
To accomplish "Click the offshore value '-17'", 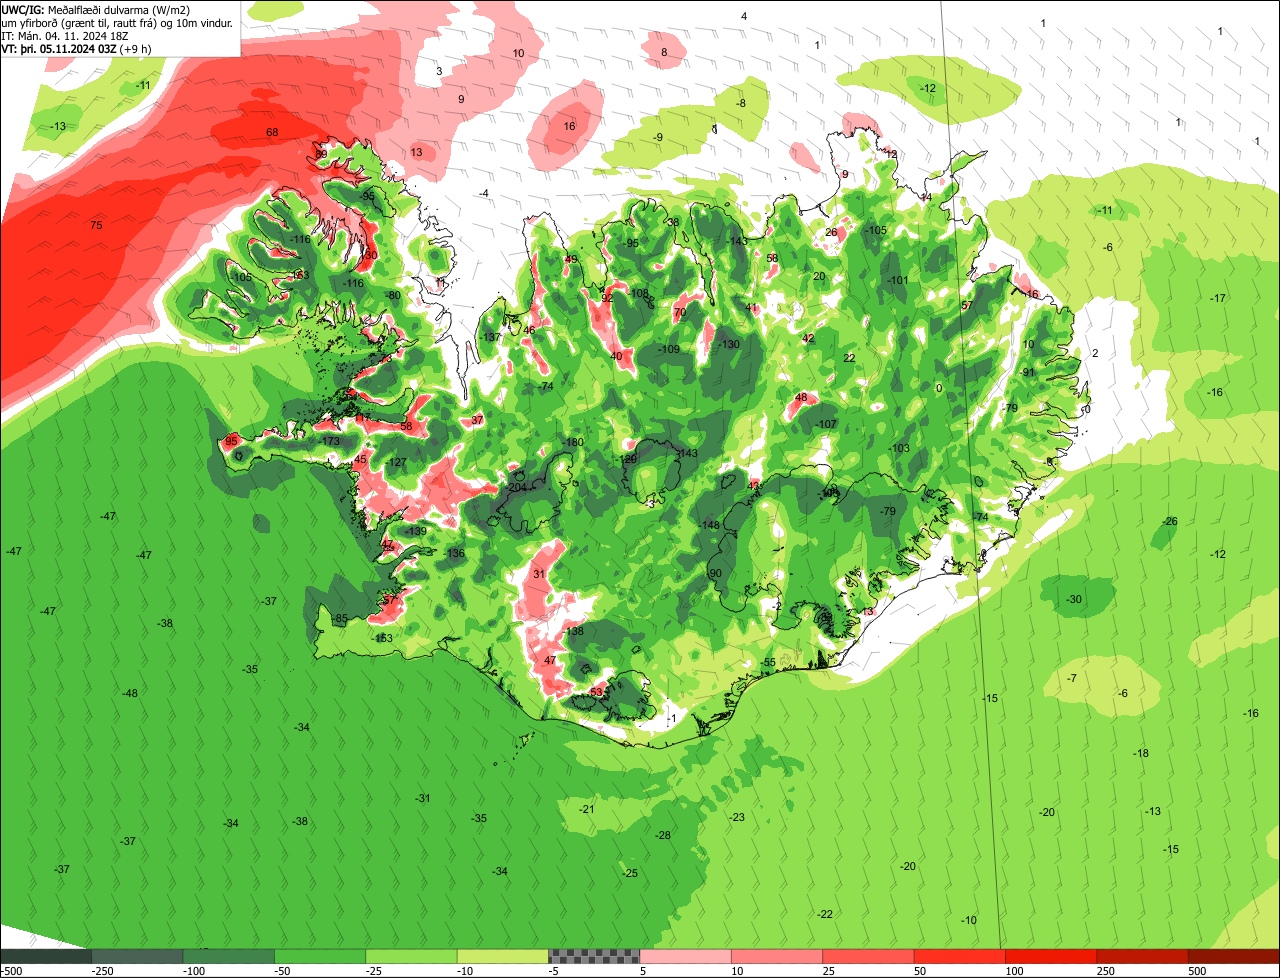I will (1217, 298).
